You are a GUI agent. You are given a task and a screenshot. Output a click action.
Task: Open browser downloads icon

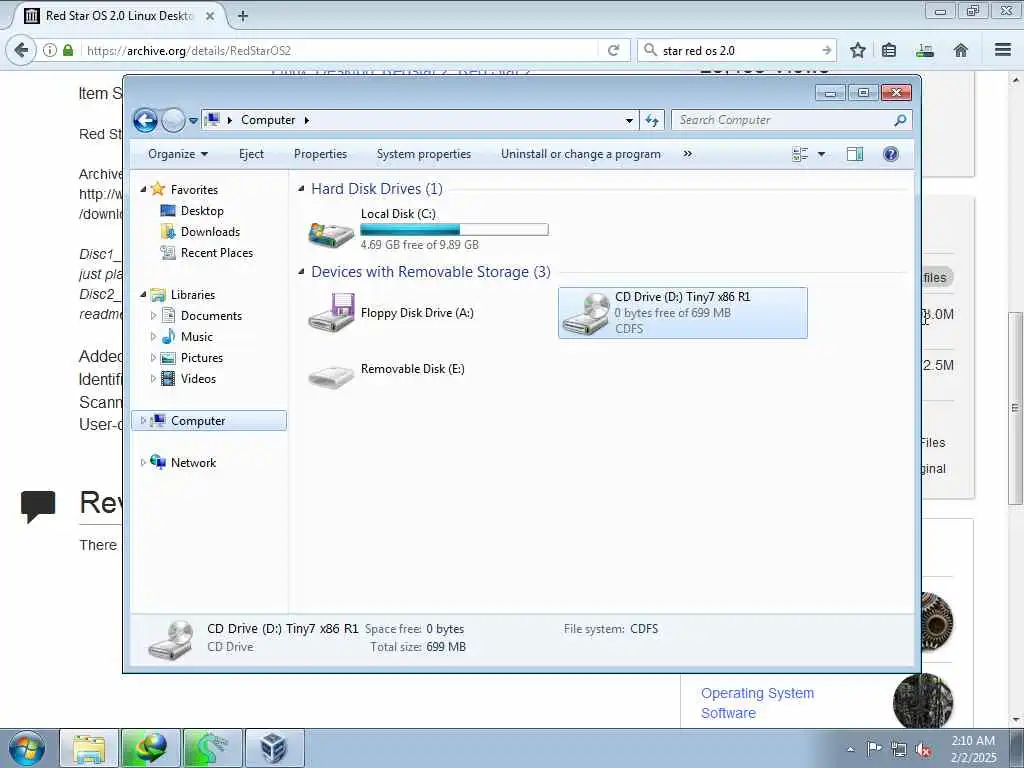click(925, 50)
